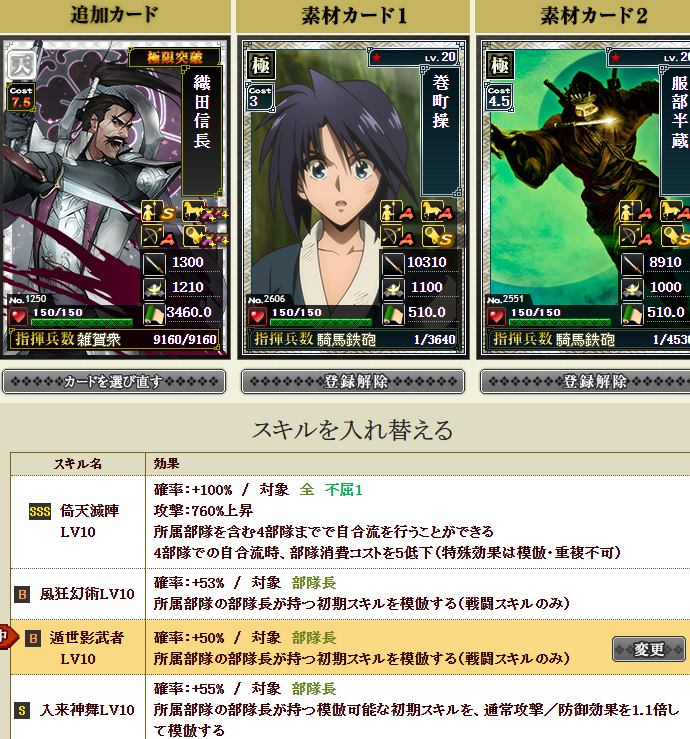Select the 服部半蔵 card image

click(584, 197)
